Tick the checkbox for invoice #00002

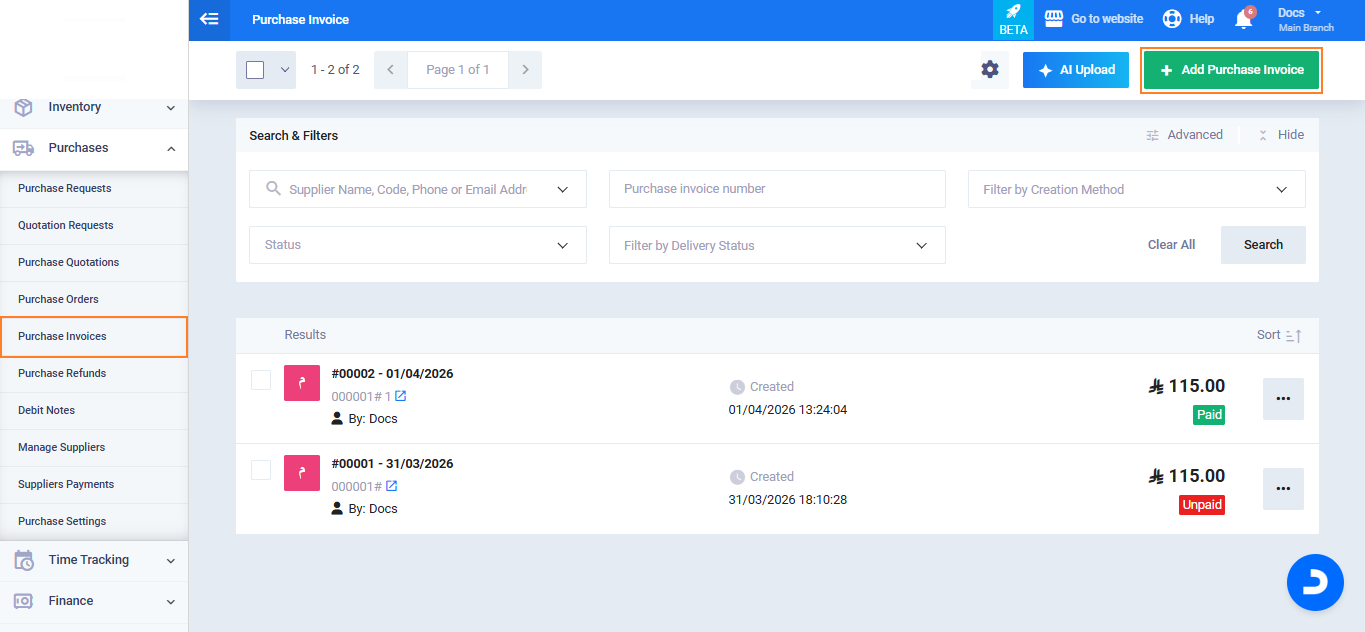point(261,380)
